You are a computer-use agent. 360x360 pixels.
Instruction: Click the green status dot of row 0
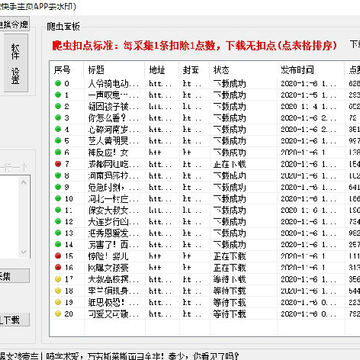coord(58,83)
